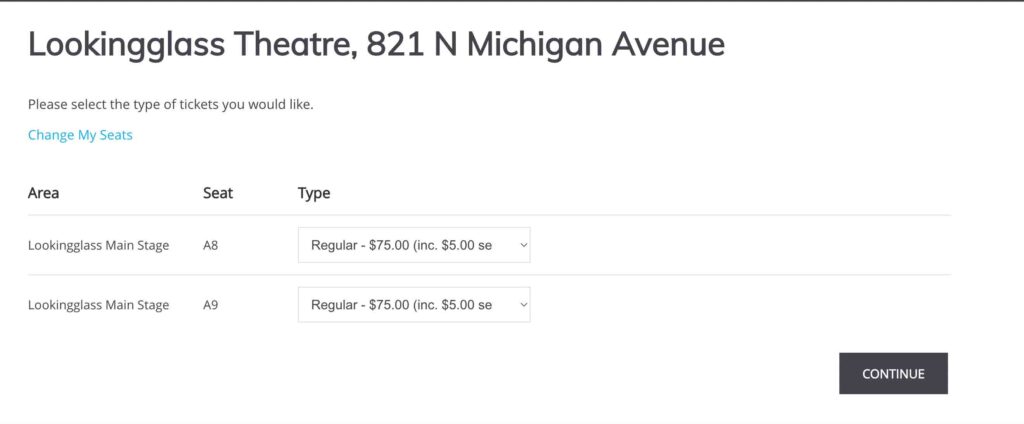Click the Lookingglass Theatre name in heading
The height and width of the screenshot is (424, 1024).
click(192, 45)
